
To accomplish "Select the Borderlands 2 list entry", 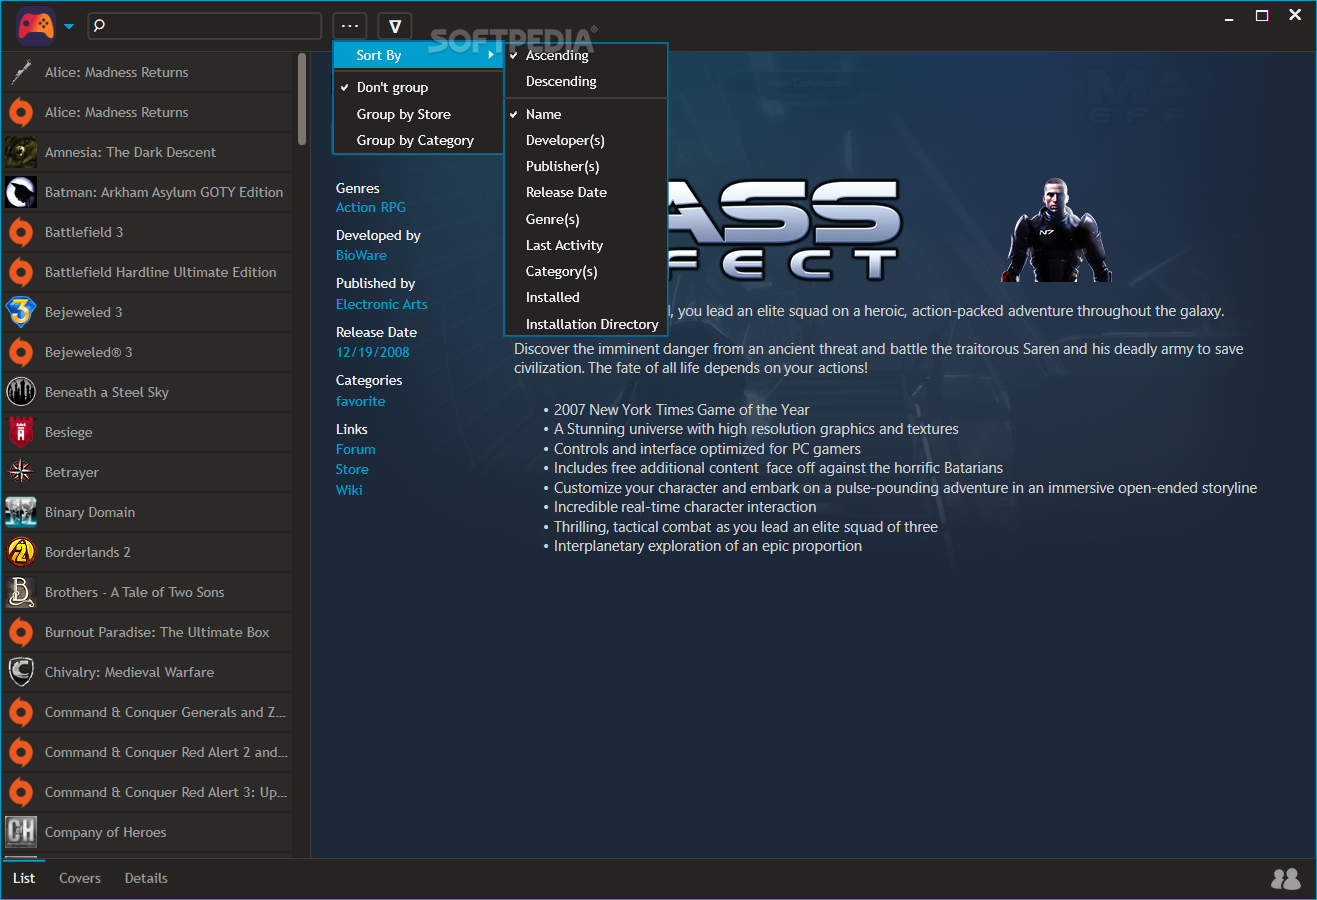I will [148, 552].
